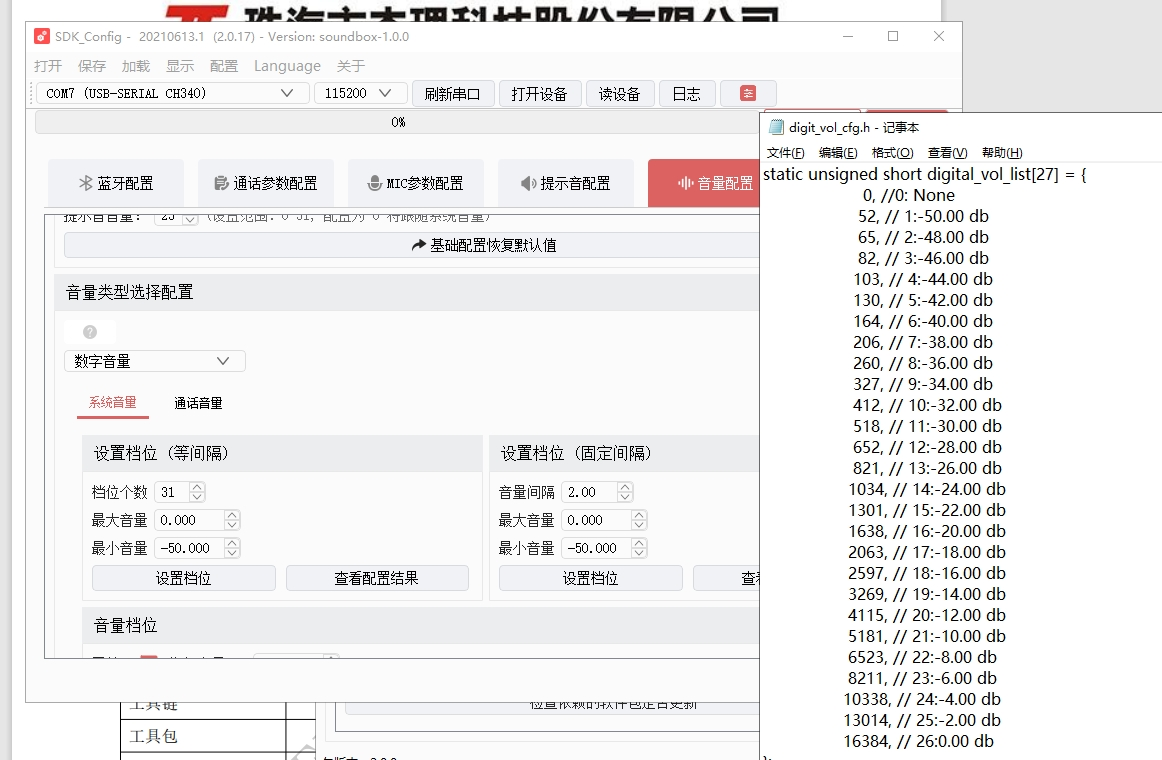Click the SDK_Config app icon in title bar

coord(42,36)
